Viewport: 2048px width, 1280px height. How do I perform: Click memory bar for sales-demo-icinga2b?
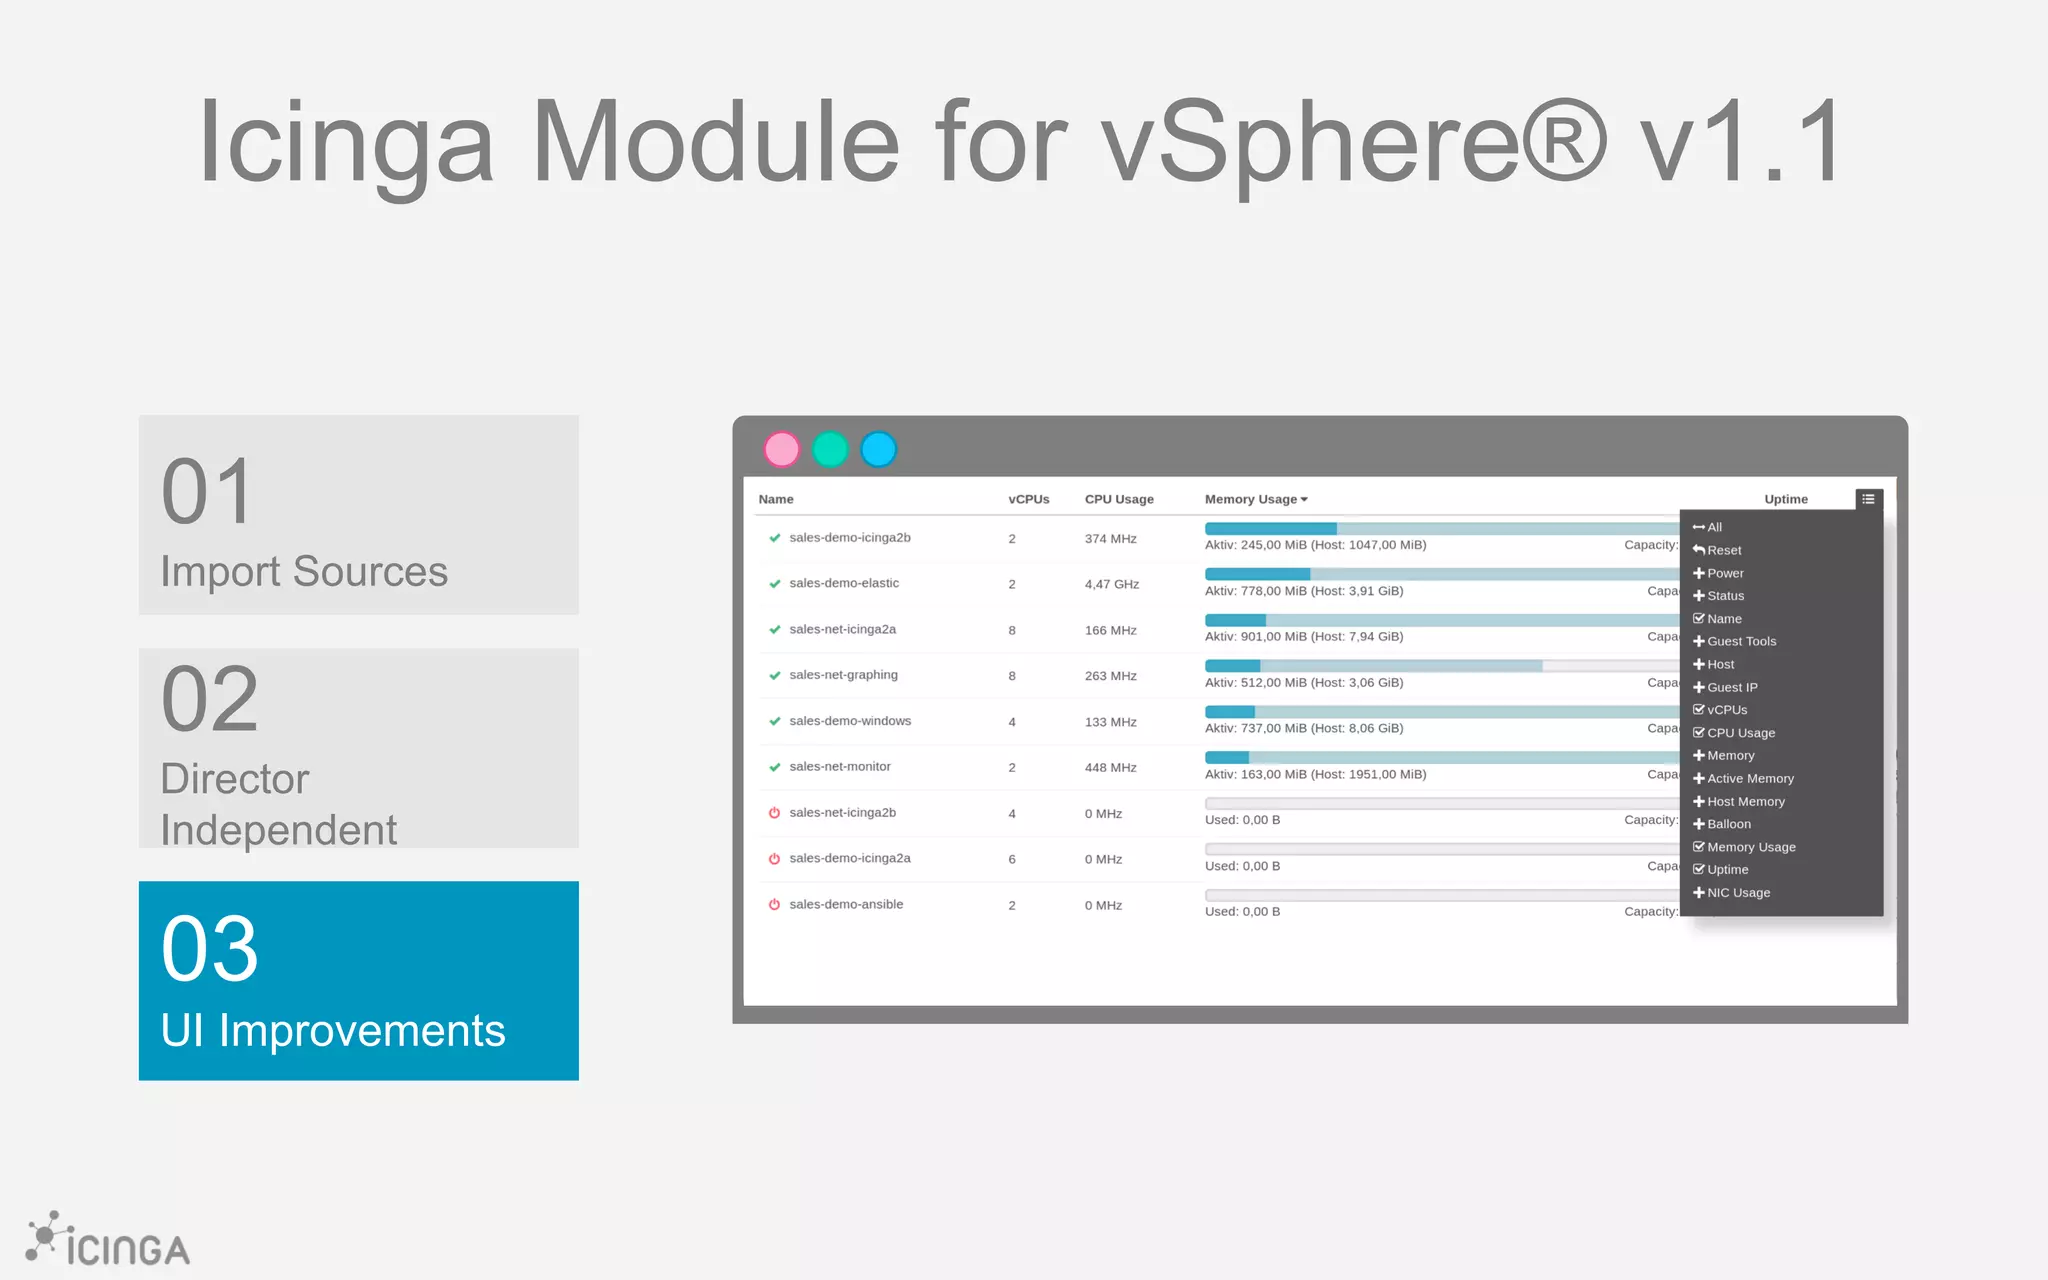pyautogui.click(x=1442, y=528)
